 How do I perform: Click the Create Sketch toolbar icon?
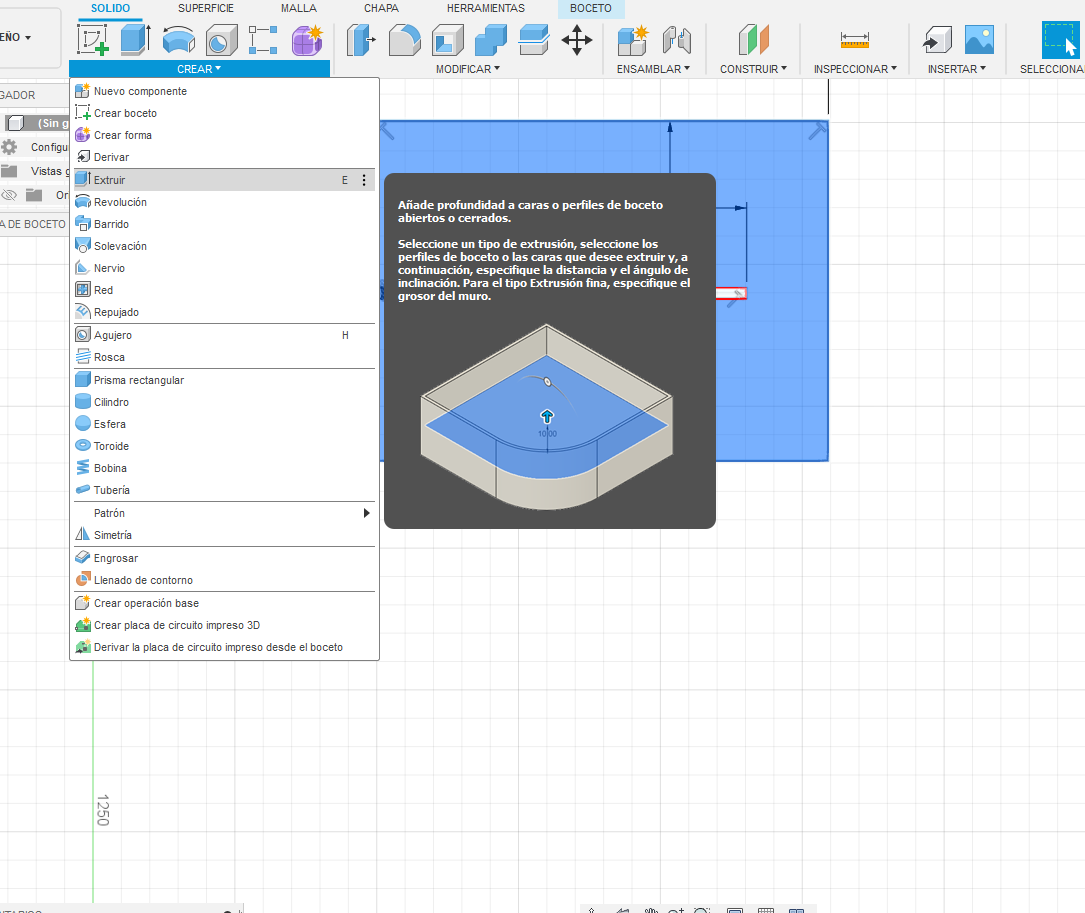tap(93, 40)
